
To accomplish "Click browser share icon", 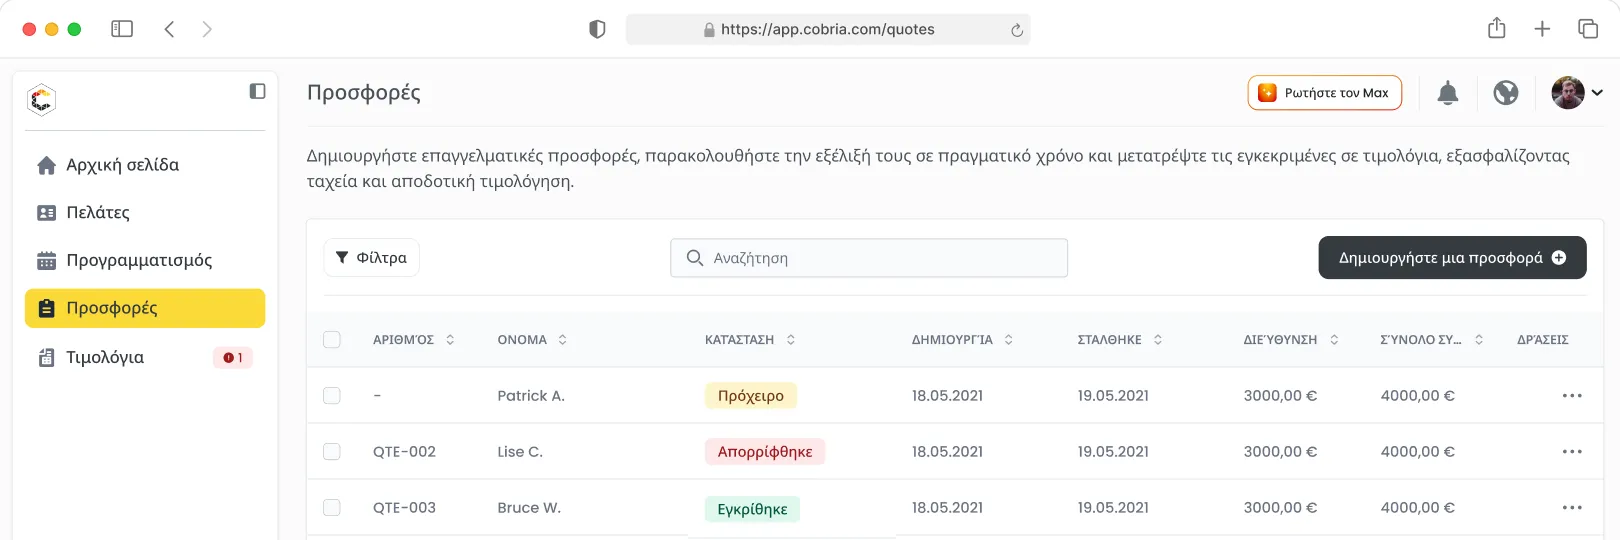I will pyautogui.click(x=1496, y=28).
